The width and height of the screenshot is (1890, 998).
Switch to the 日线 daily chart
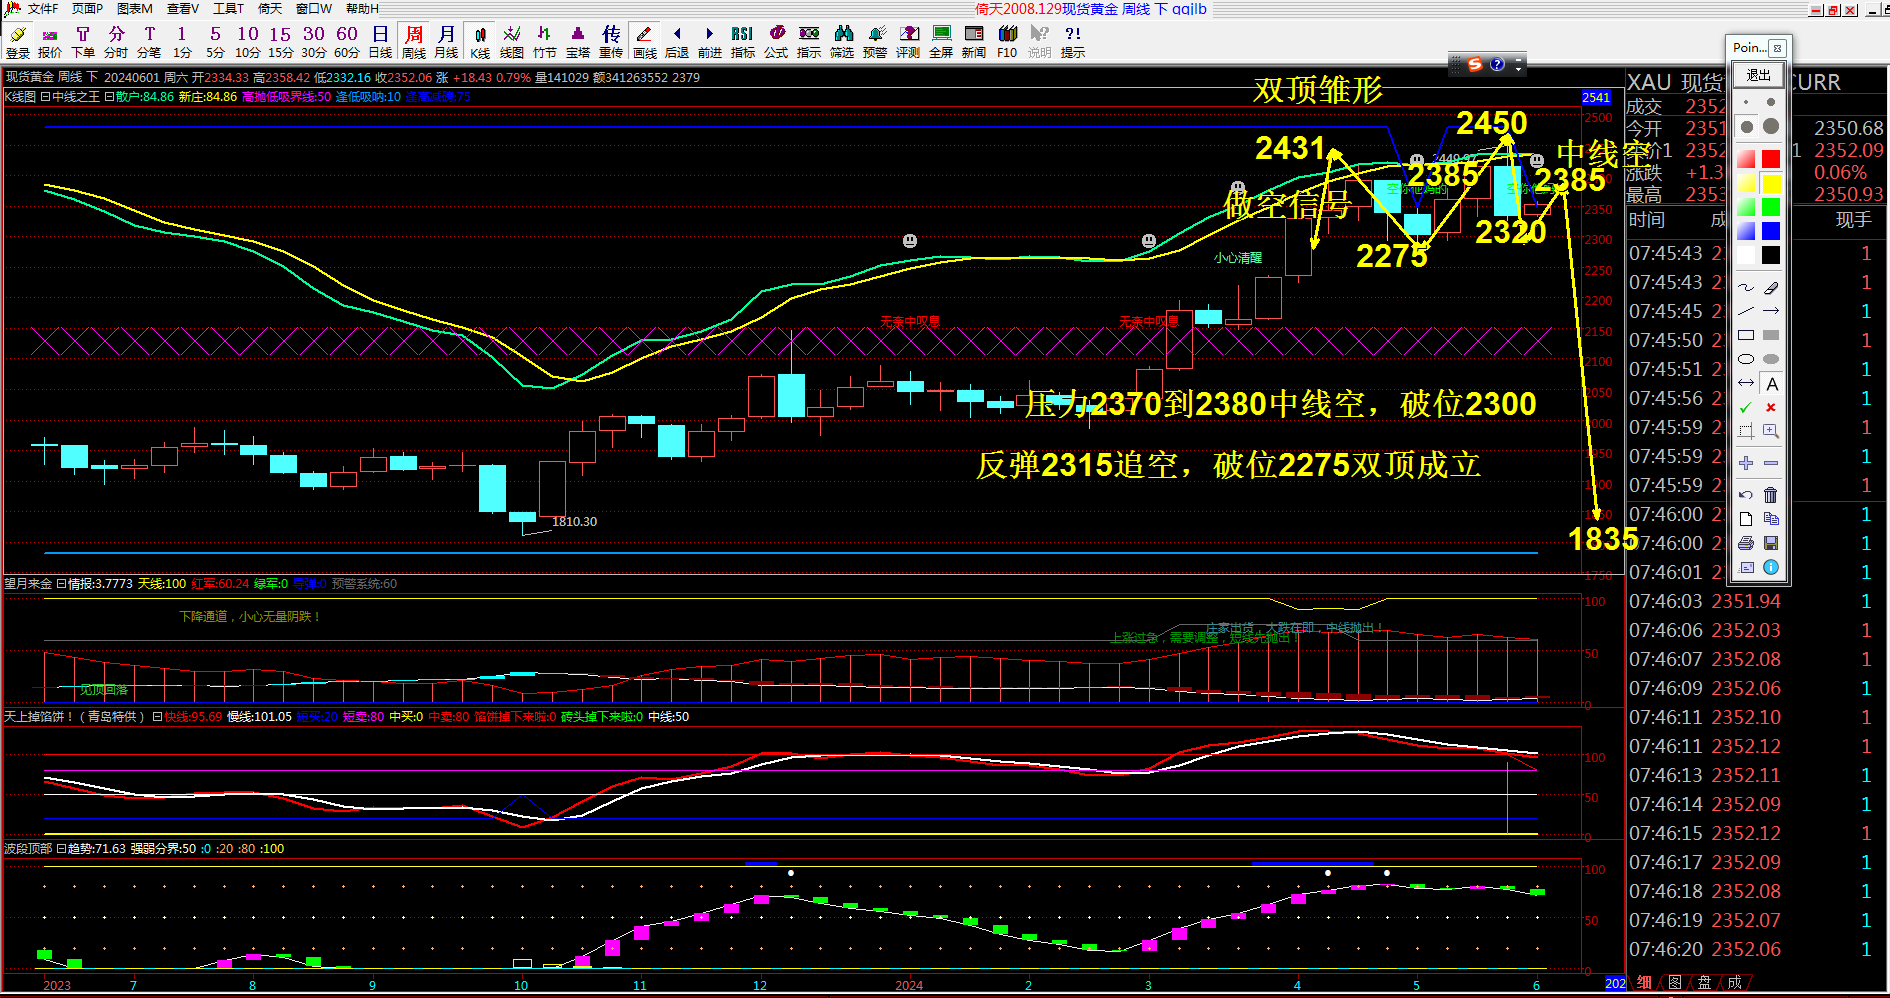click(380, 42)
